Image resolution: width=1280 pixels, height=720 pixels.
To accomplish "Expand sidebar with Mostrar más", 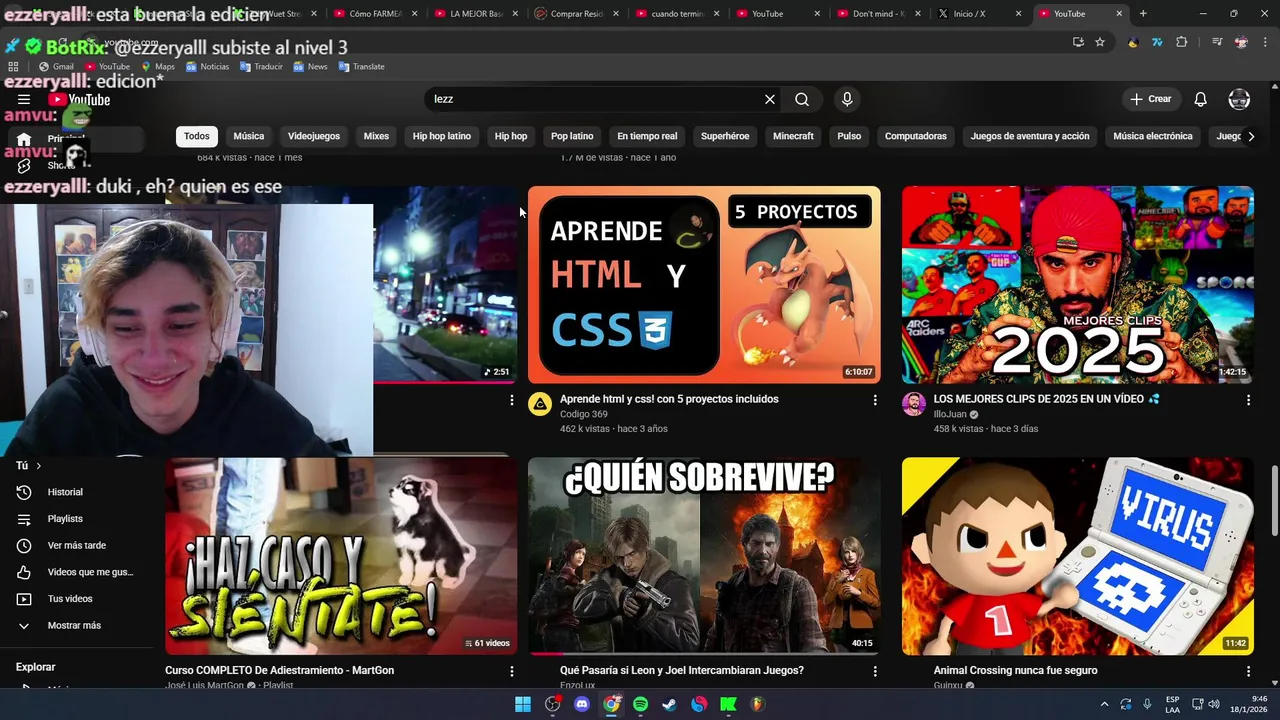I will pyautogui.click(x=74, y=625).
